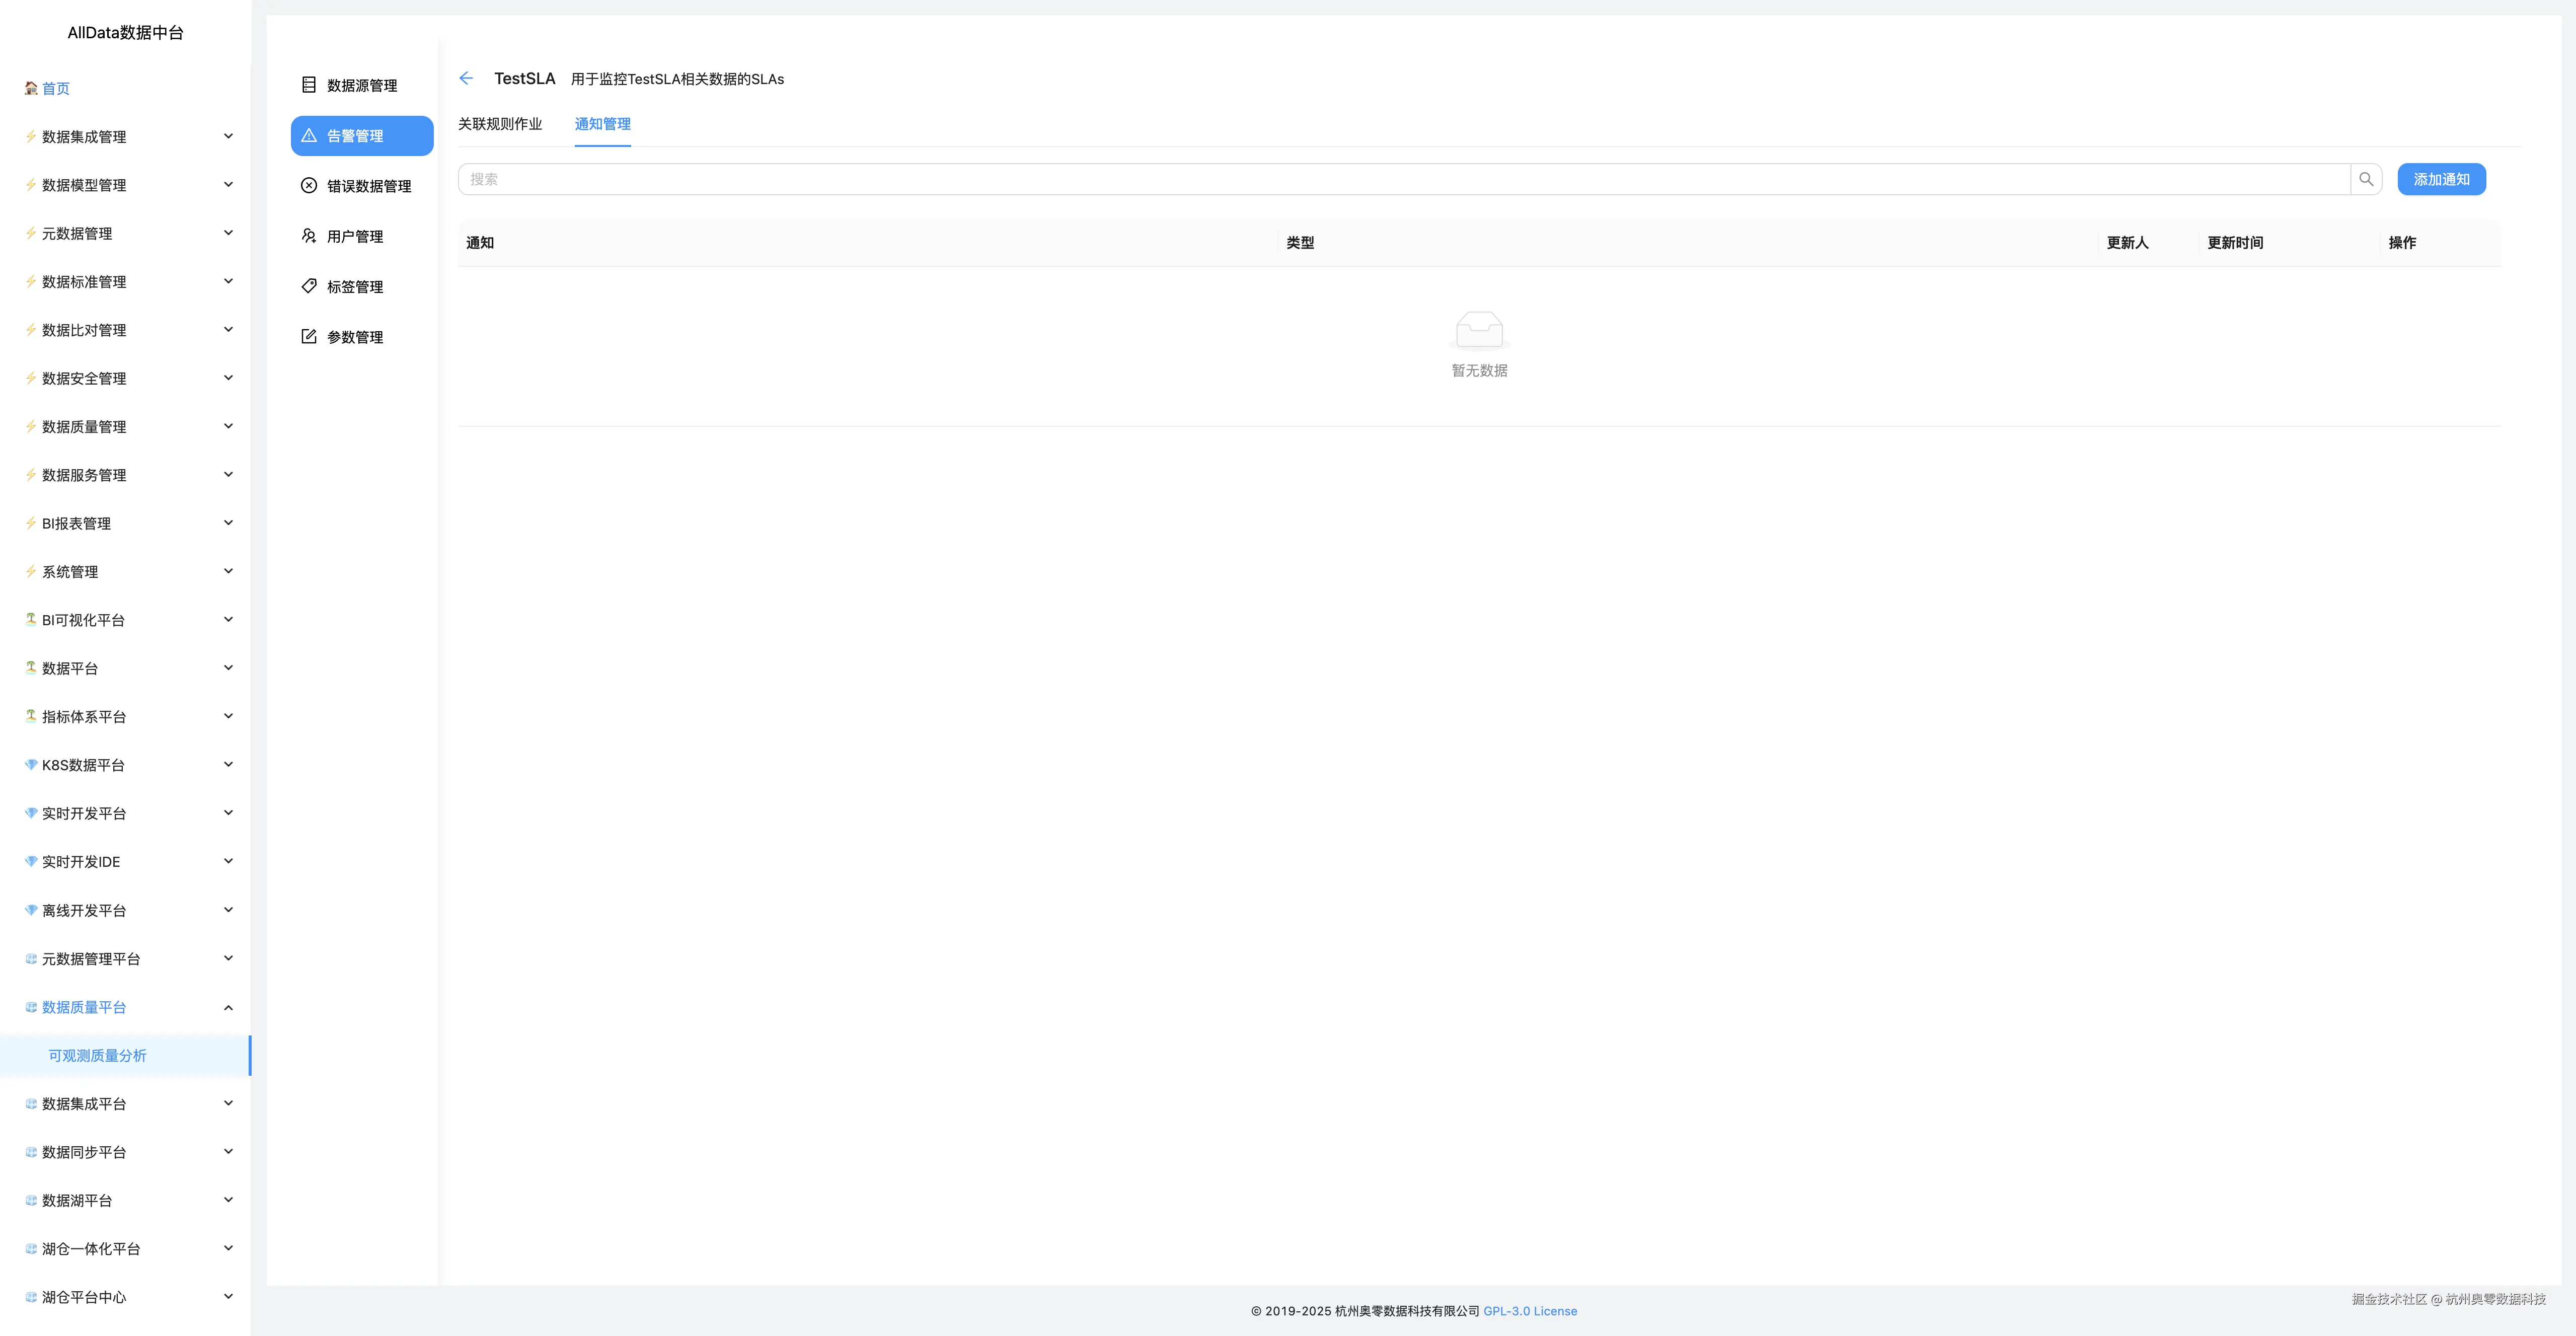Image resolution: width=2576 pixels, height=1336 pixels.
Task: Click the 首页 home icon
Action: [31, 88]
